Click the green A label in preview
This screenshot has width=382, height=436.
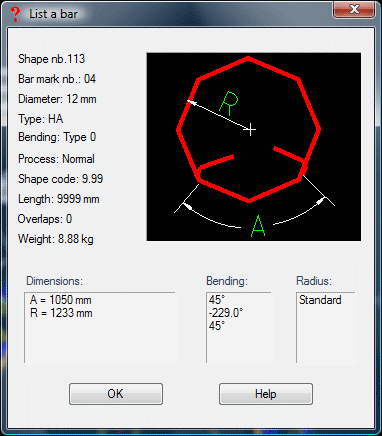click(258, 226)
